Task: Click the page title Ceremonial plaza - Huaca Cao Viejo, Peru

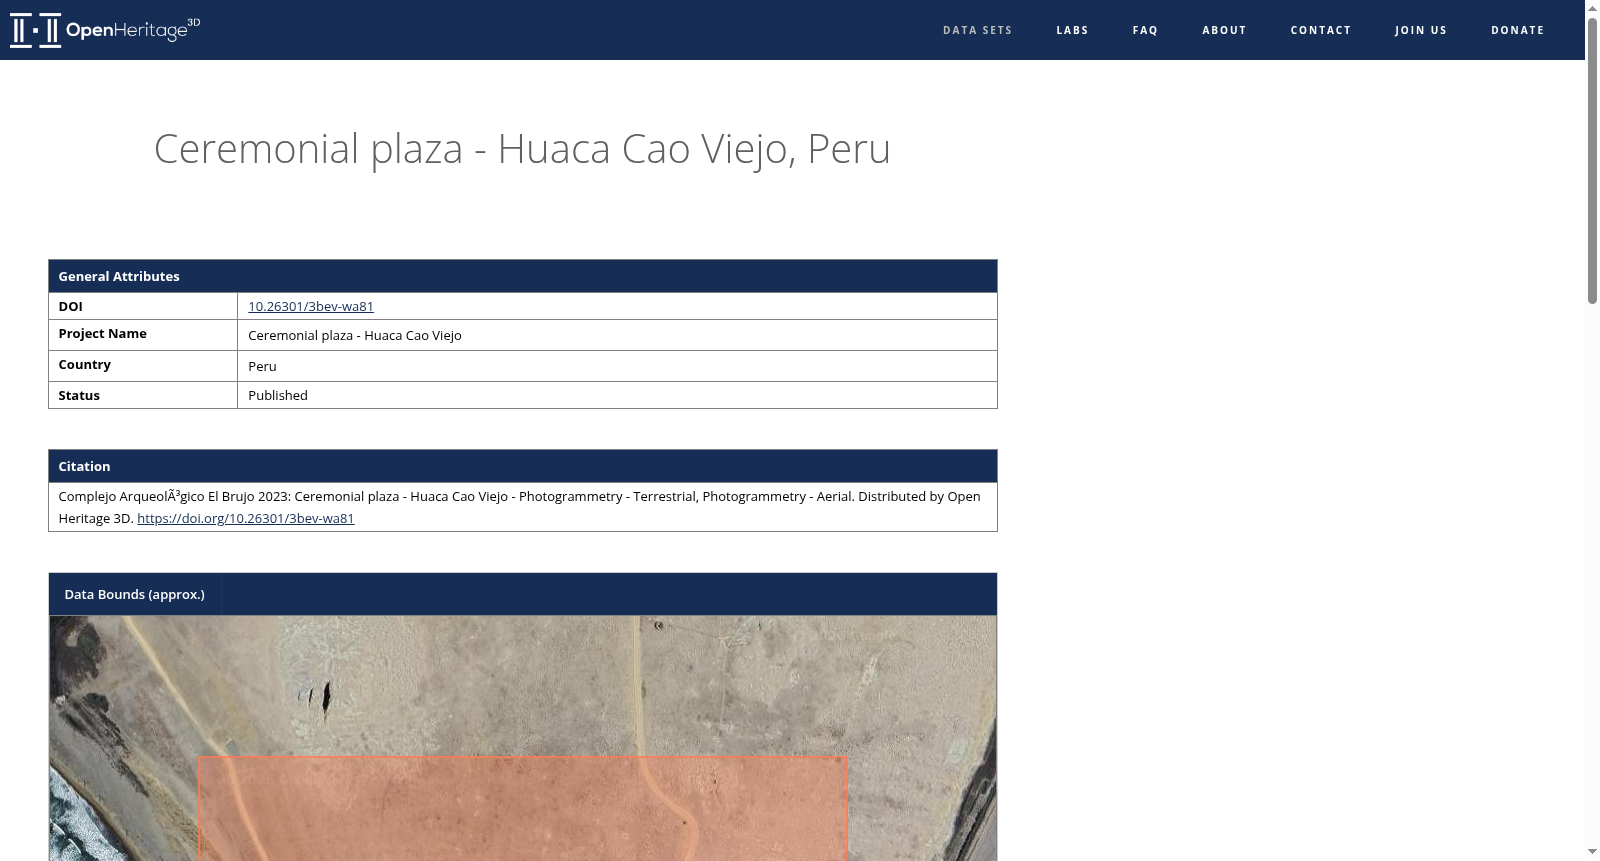Action: coord(522,149)
